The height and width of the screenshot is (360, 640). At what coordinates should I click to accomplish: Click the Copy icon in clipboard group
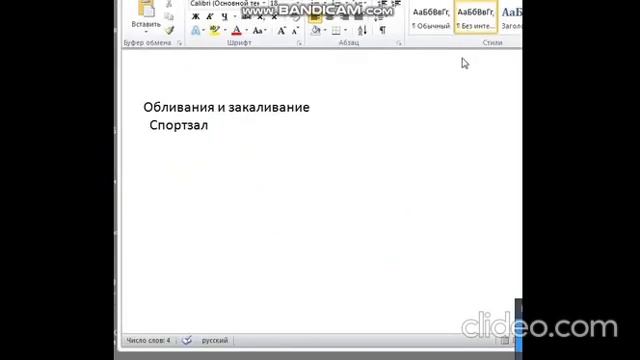169,17
